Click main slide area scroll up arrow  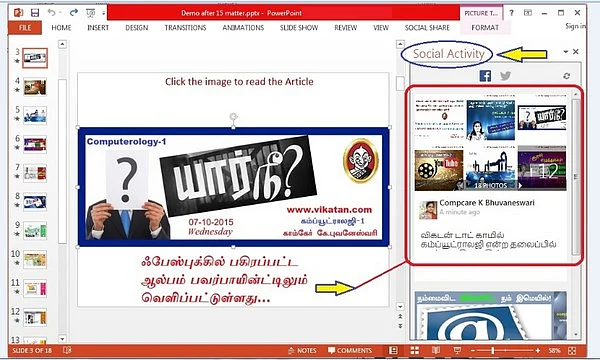coord(400,44)
